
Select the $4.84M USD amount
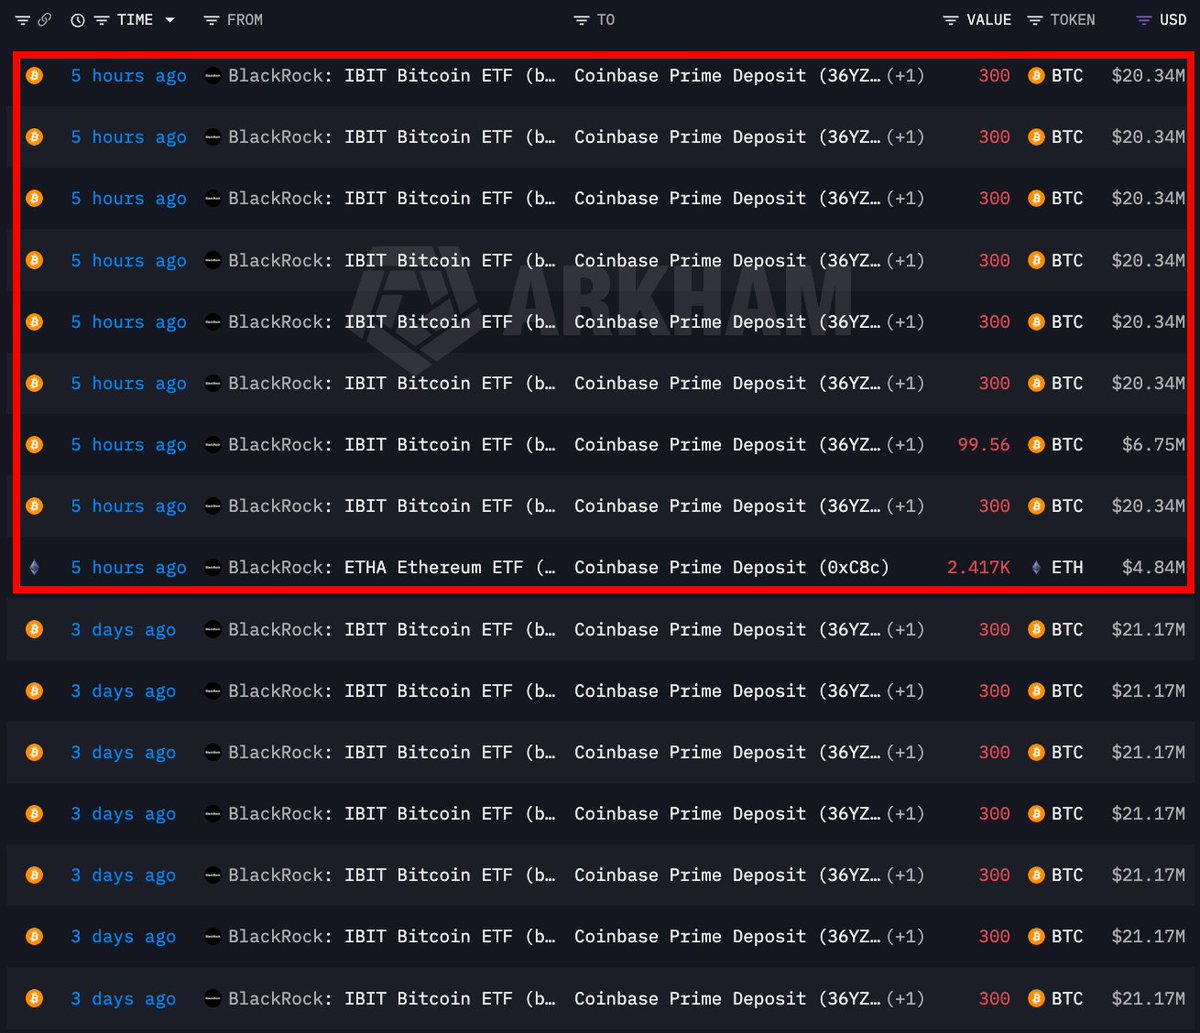[x=1154, y=568]
